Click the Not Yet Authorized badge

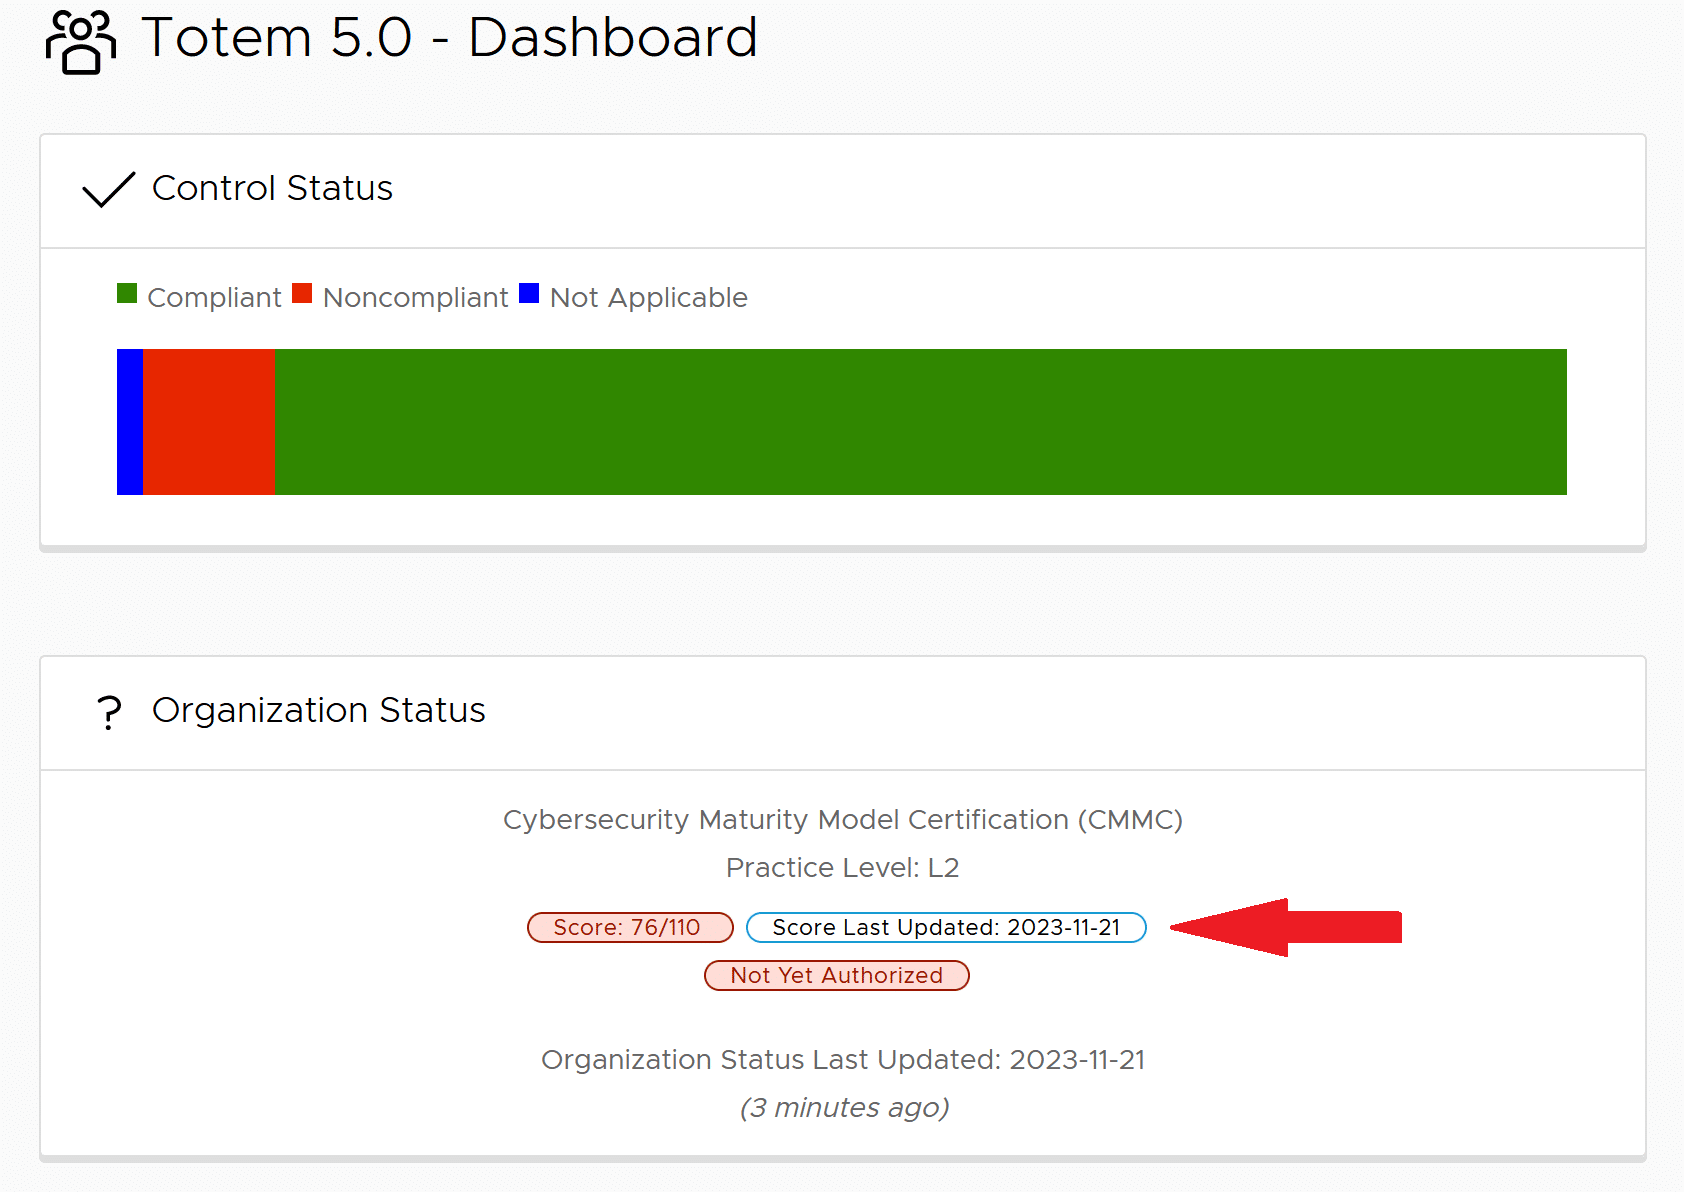coord(836,975)
